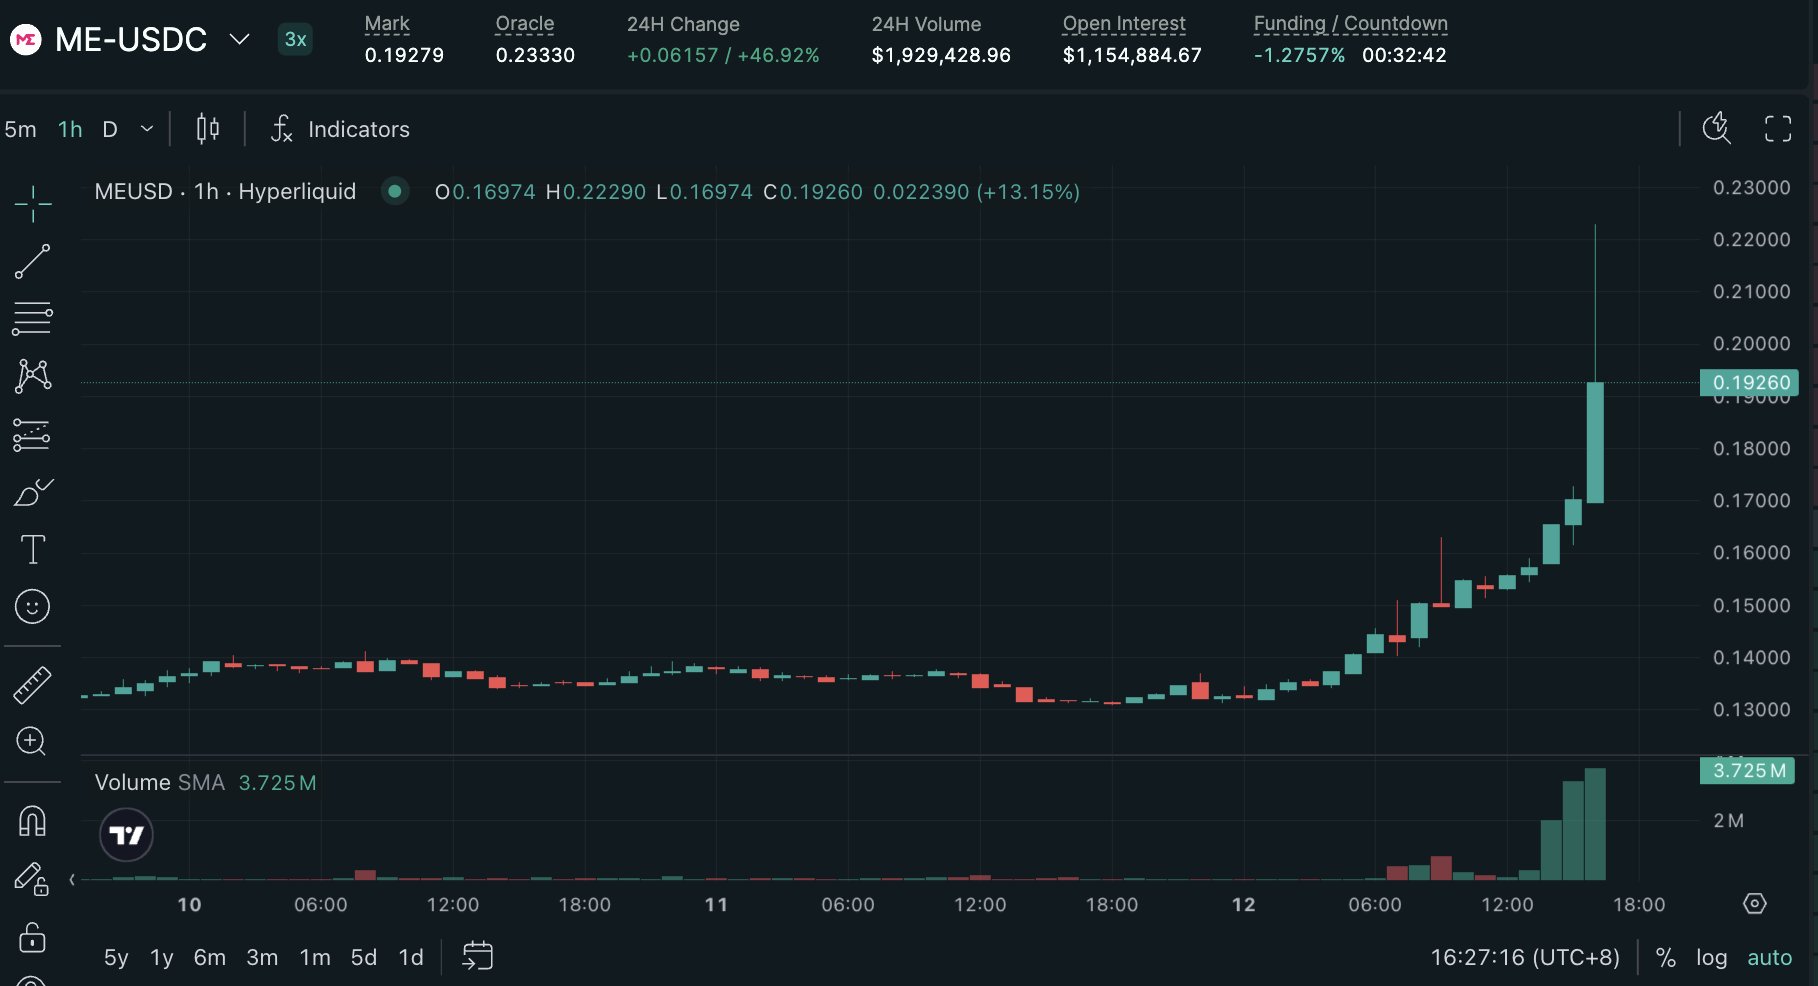Click the Oracle price value 0.23330

click(x=535, y=55)
